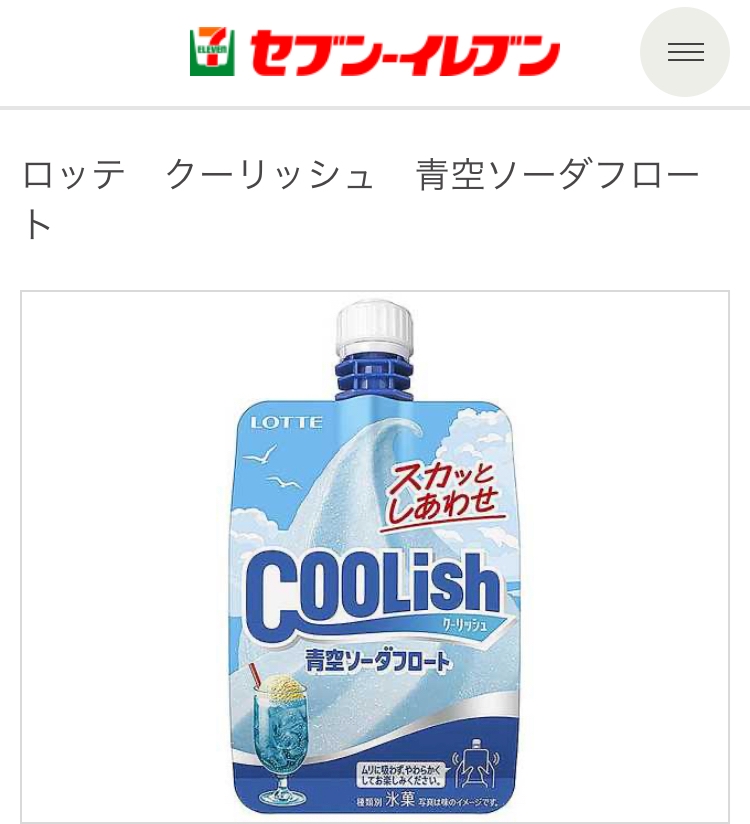Click the white screw cap of the pouch
Image resolution: width=750 pixels, height=824 pixels.
(x=374, y=327)
